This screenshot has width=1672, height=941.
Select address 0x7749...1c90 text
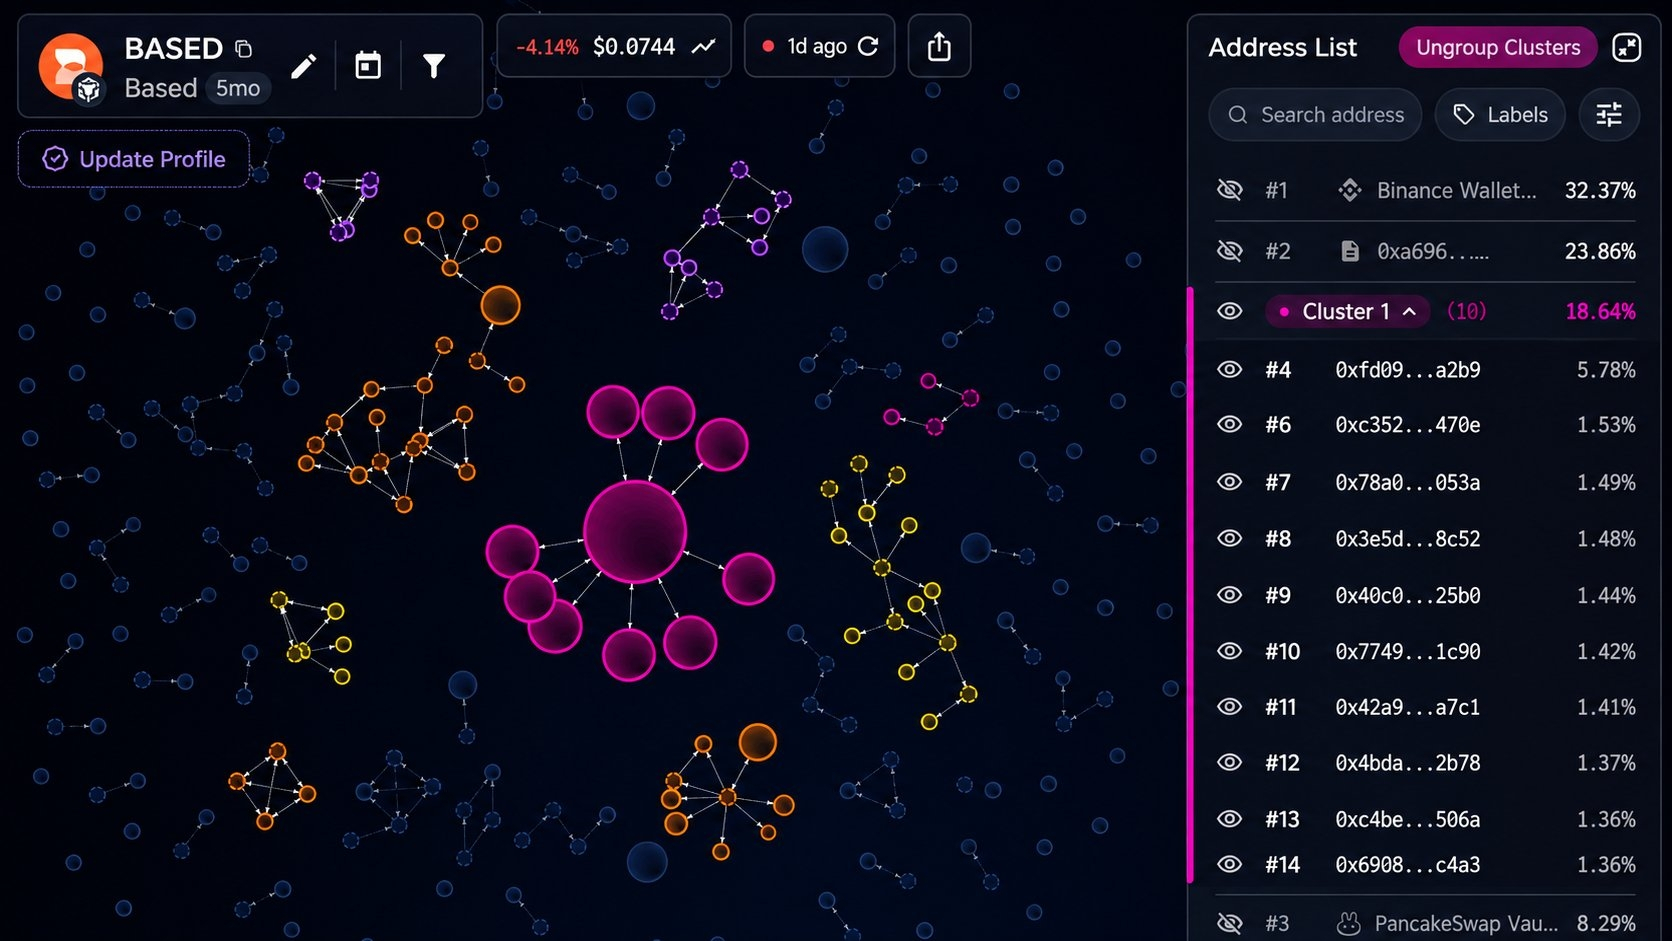point(1408,651)
